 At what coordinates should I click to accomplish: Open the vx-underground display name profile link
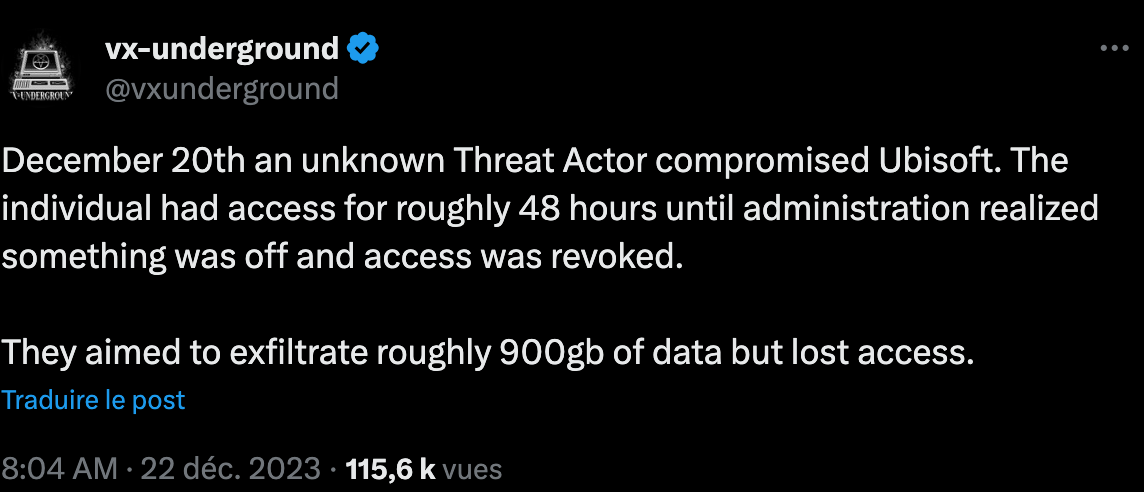223,49
